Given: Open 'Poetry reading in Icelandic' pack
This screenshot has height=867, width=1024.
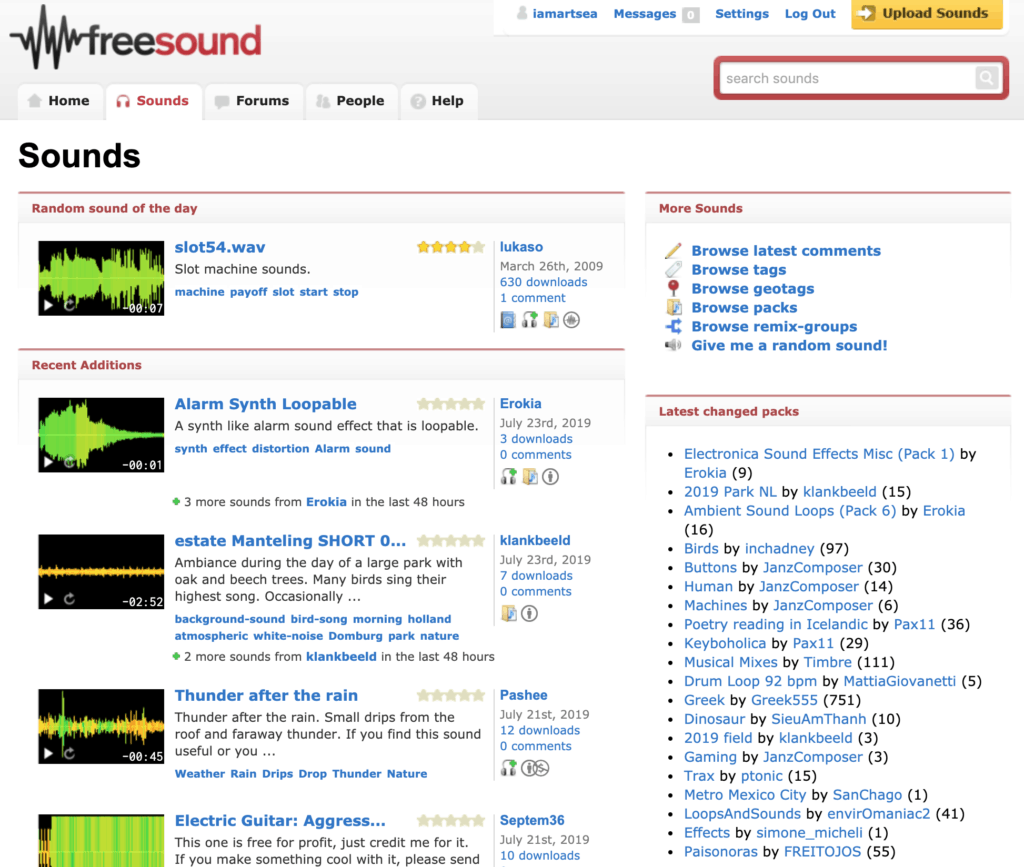Looking at the screenshot, I should click(775, 624).
